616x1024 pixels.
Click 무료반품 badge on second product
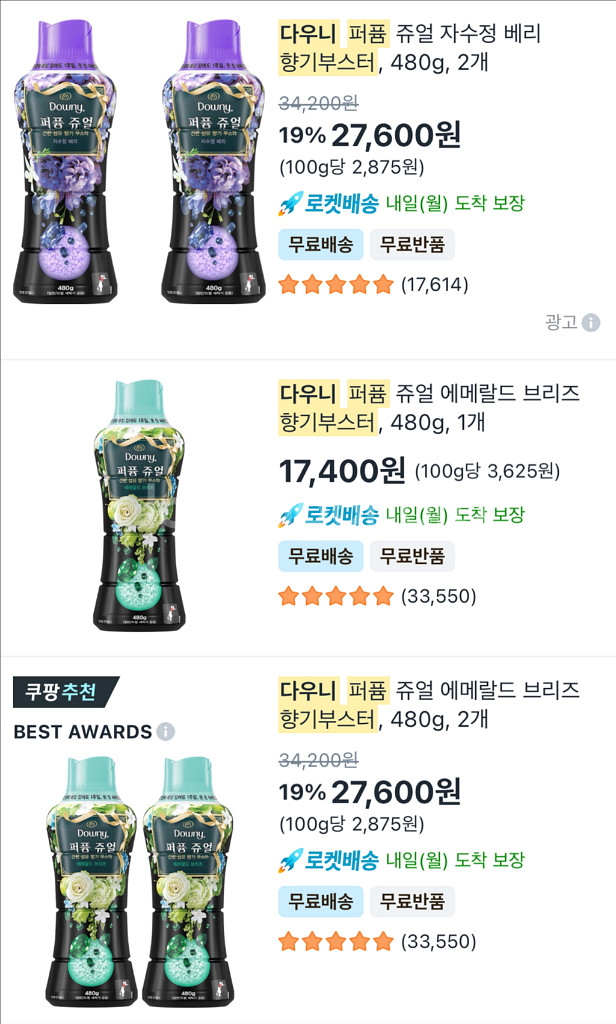coord(412,556)
